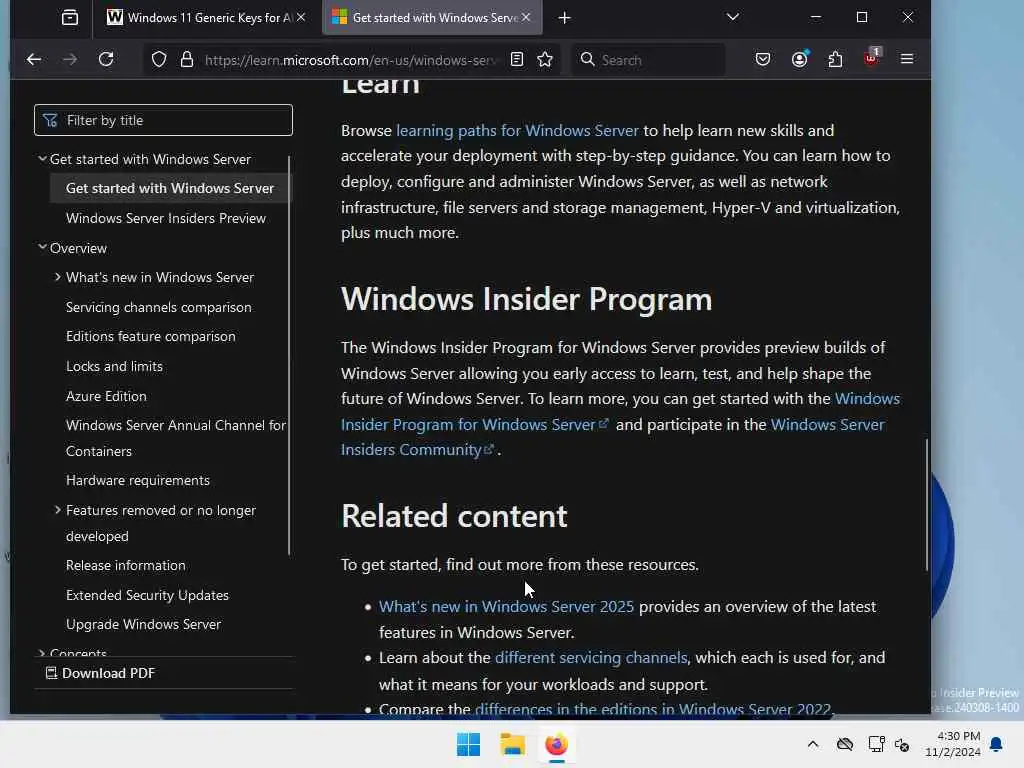
Task: Follow learning paths for Windows Server link
Action: (517, 131)
